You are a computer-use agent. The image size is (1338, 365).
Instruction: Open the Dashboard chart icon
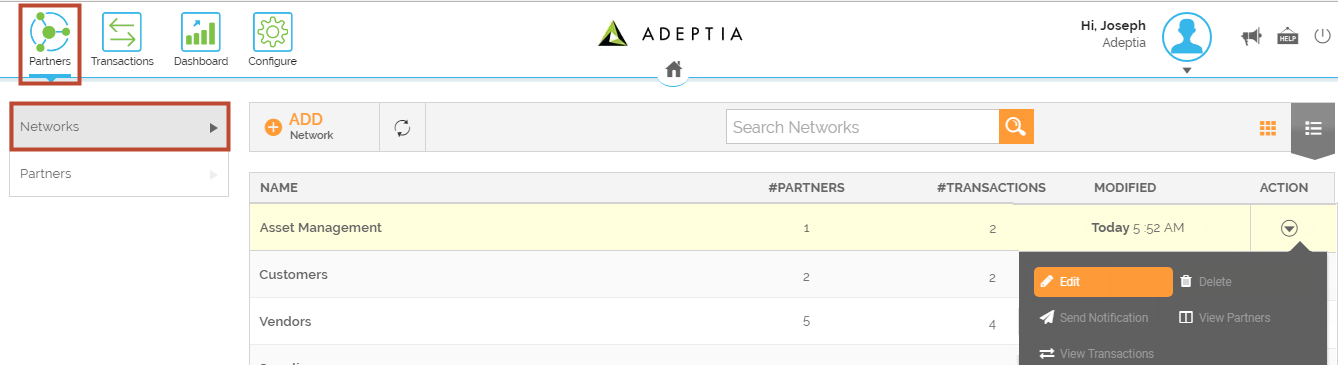200,32
